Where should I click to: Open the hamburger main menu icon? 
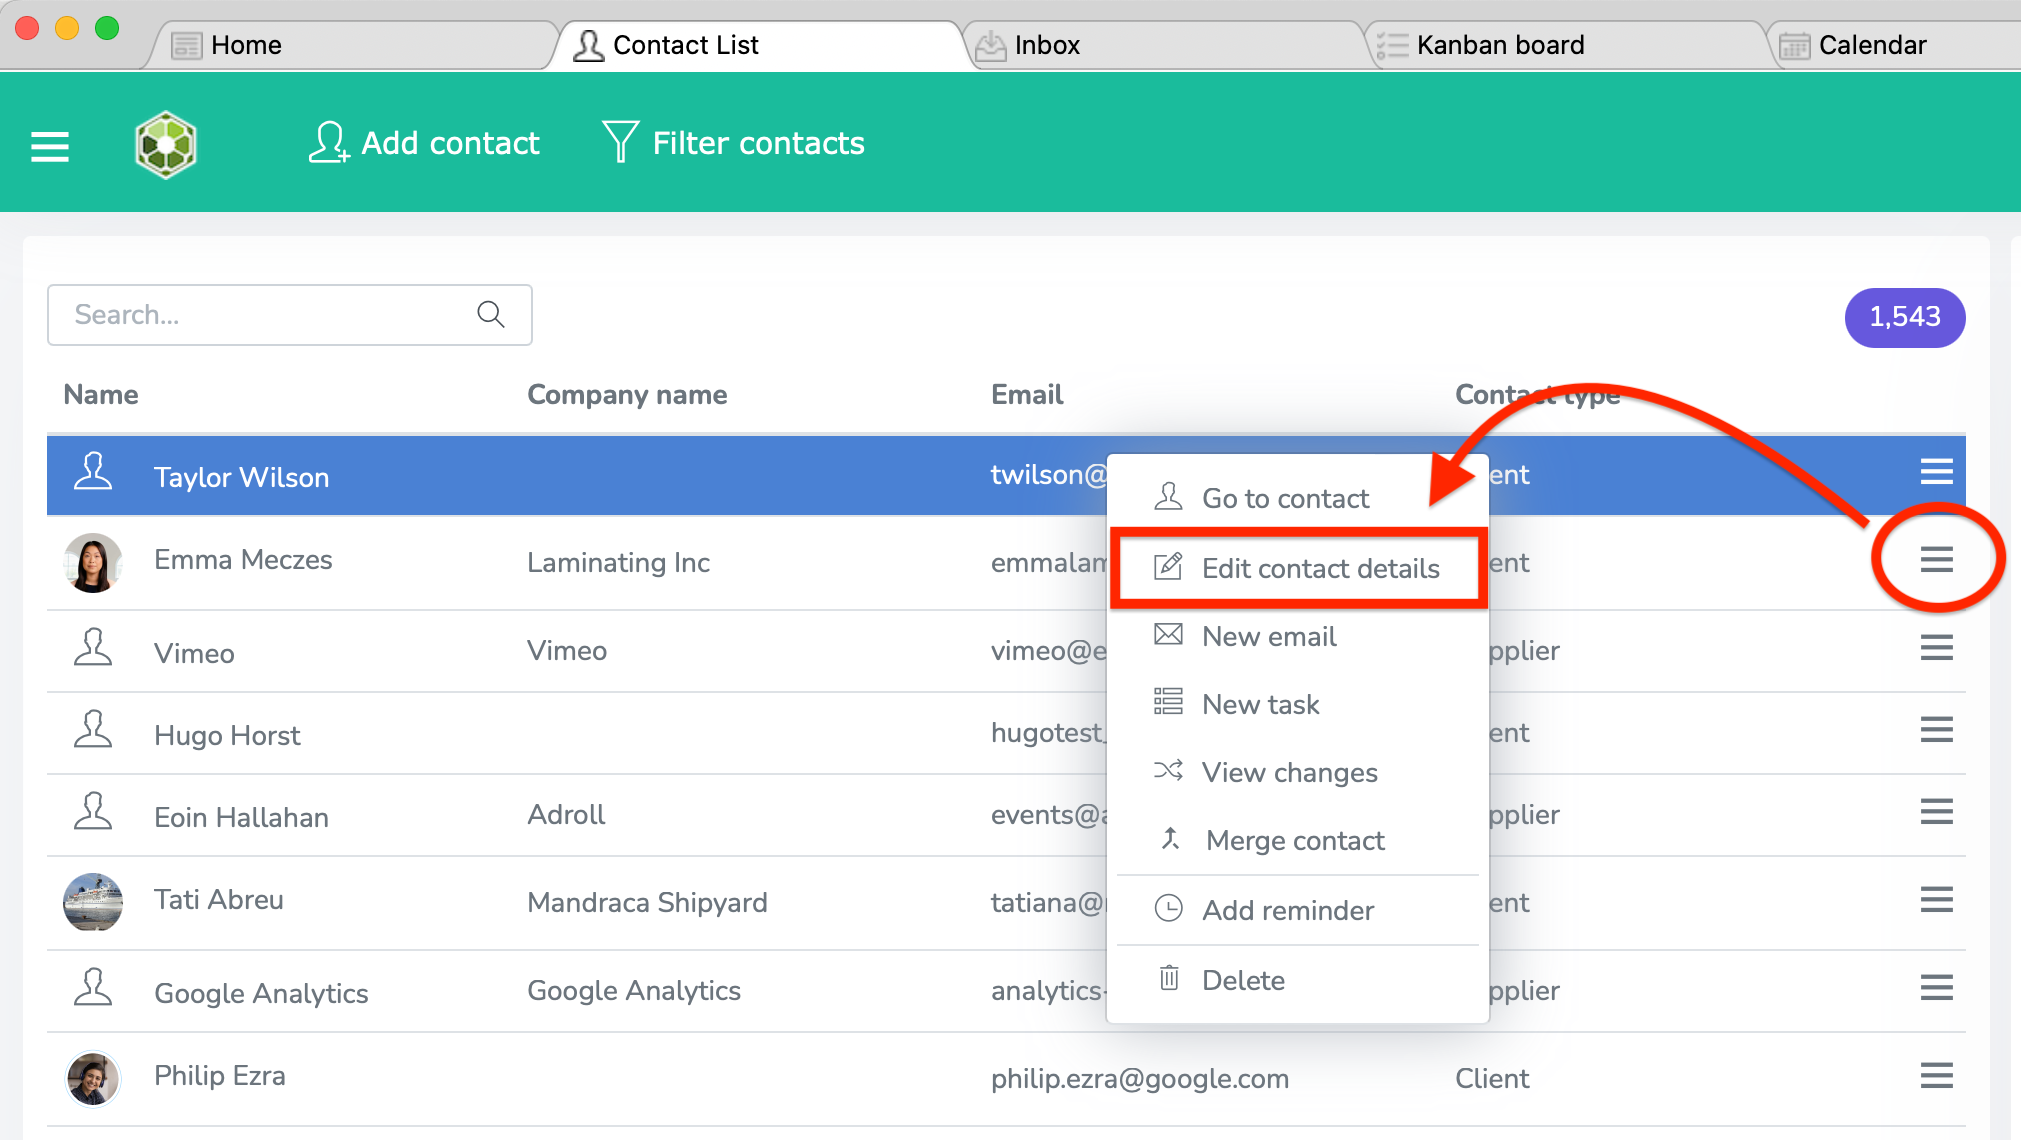pos(49,146)
